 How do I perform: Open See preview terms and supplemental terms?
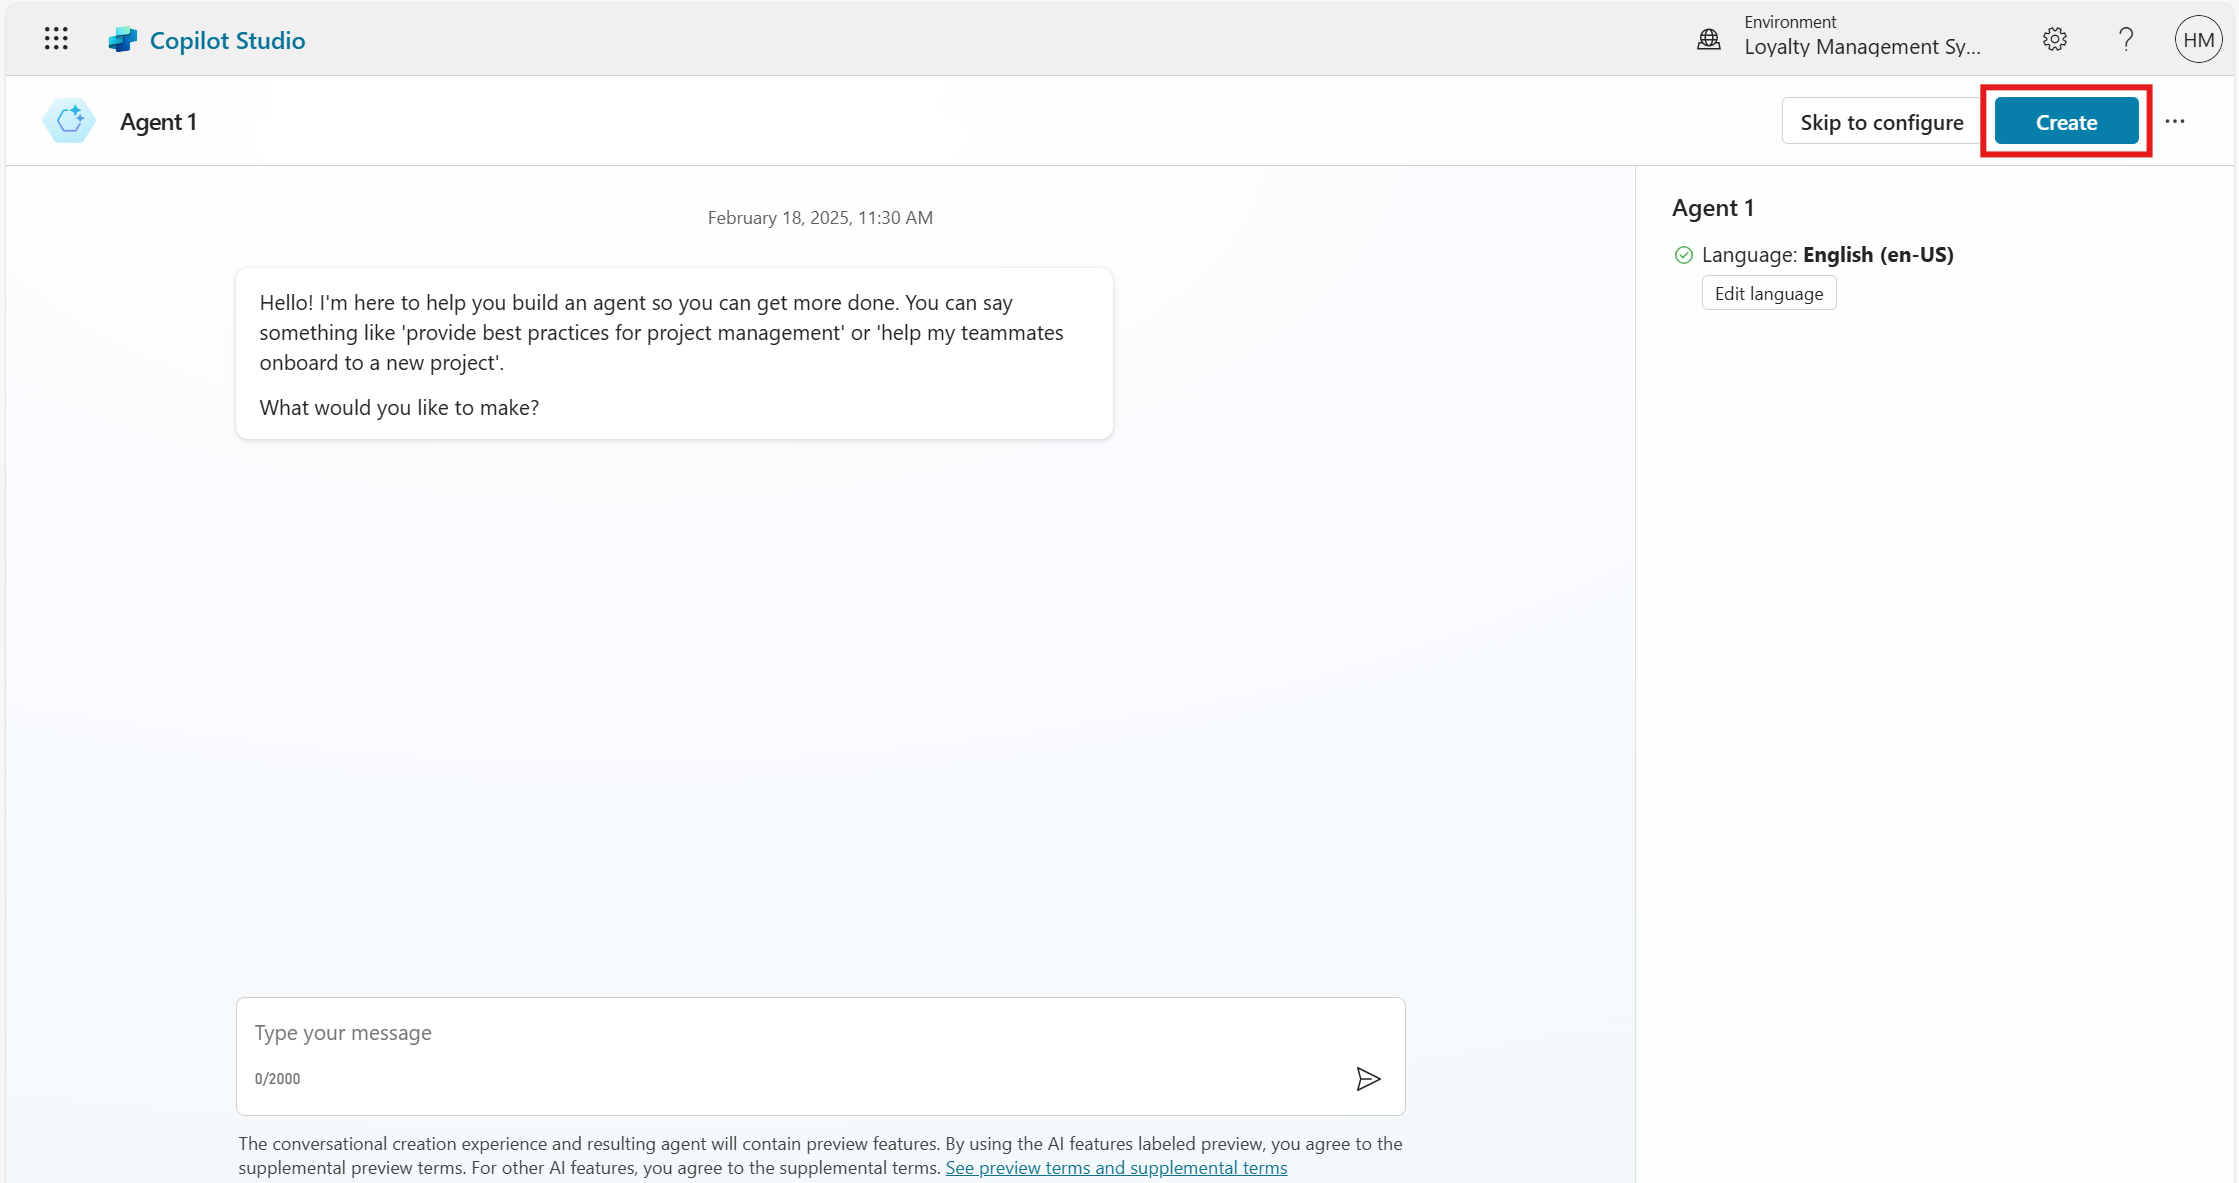[1116, 1167]
